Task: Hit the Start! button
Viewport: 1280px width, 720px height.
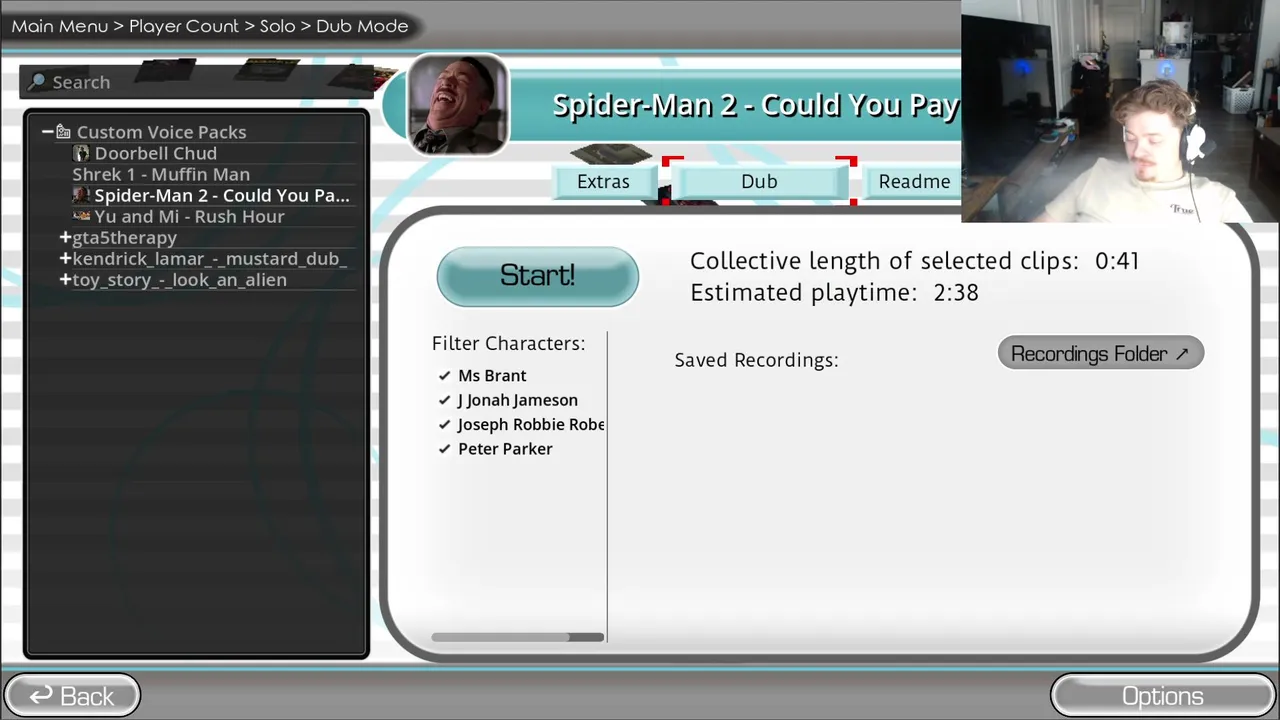Action: [x=537, y=276]
